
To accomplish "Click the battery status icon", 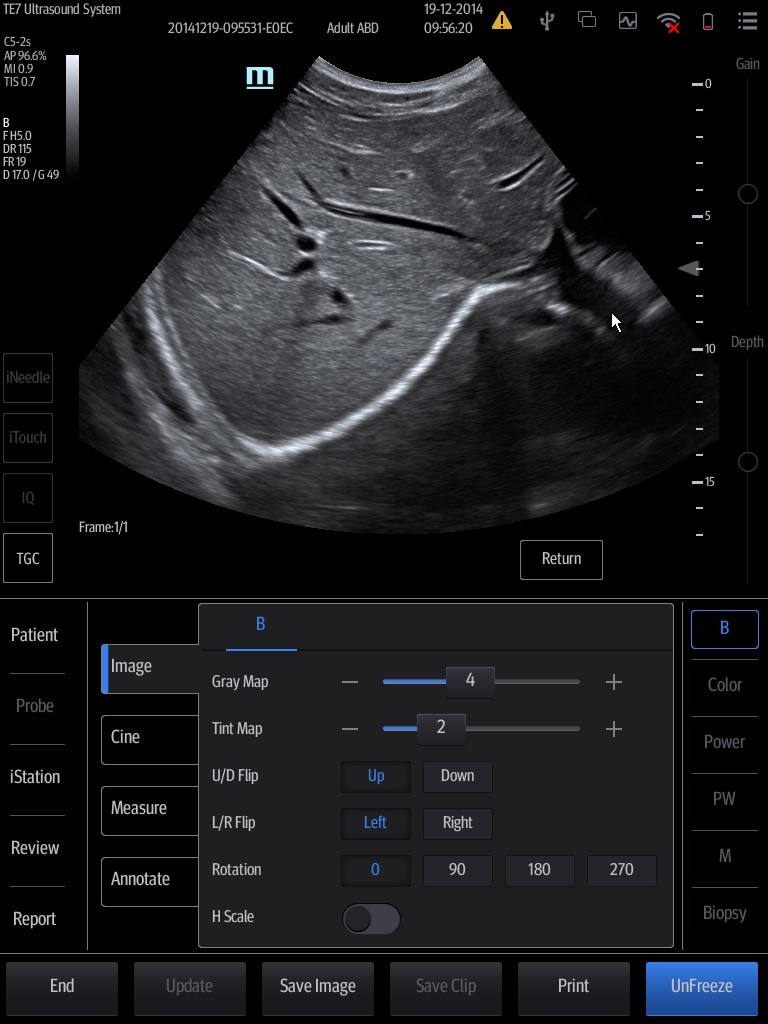I will coord(708,21).
